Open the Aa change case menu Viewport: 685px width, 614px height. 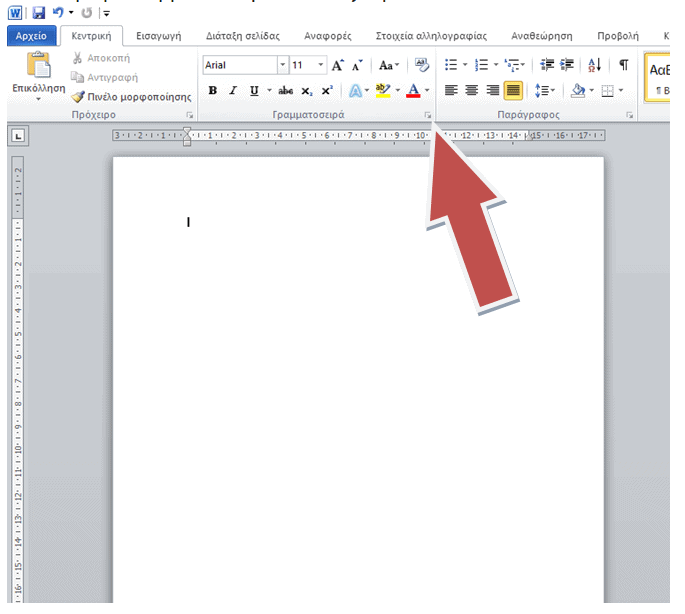(x=388, y=65)
